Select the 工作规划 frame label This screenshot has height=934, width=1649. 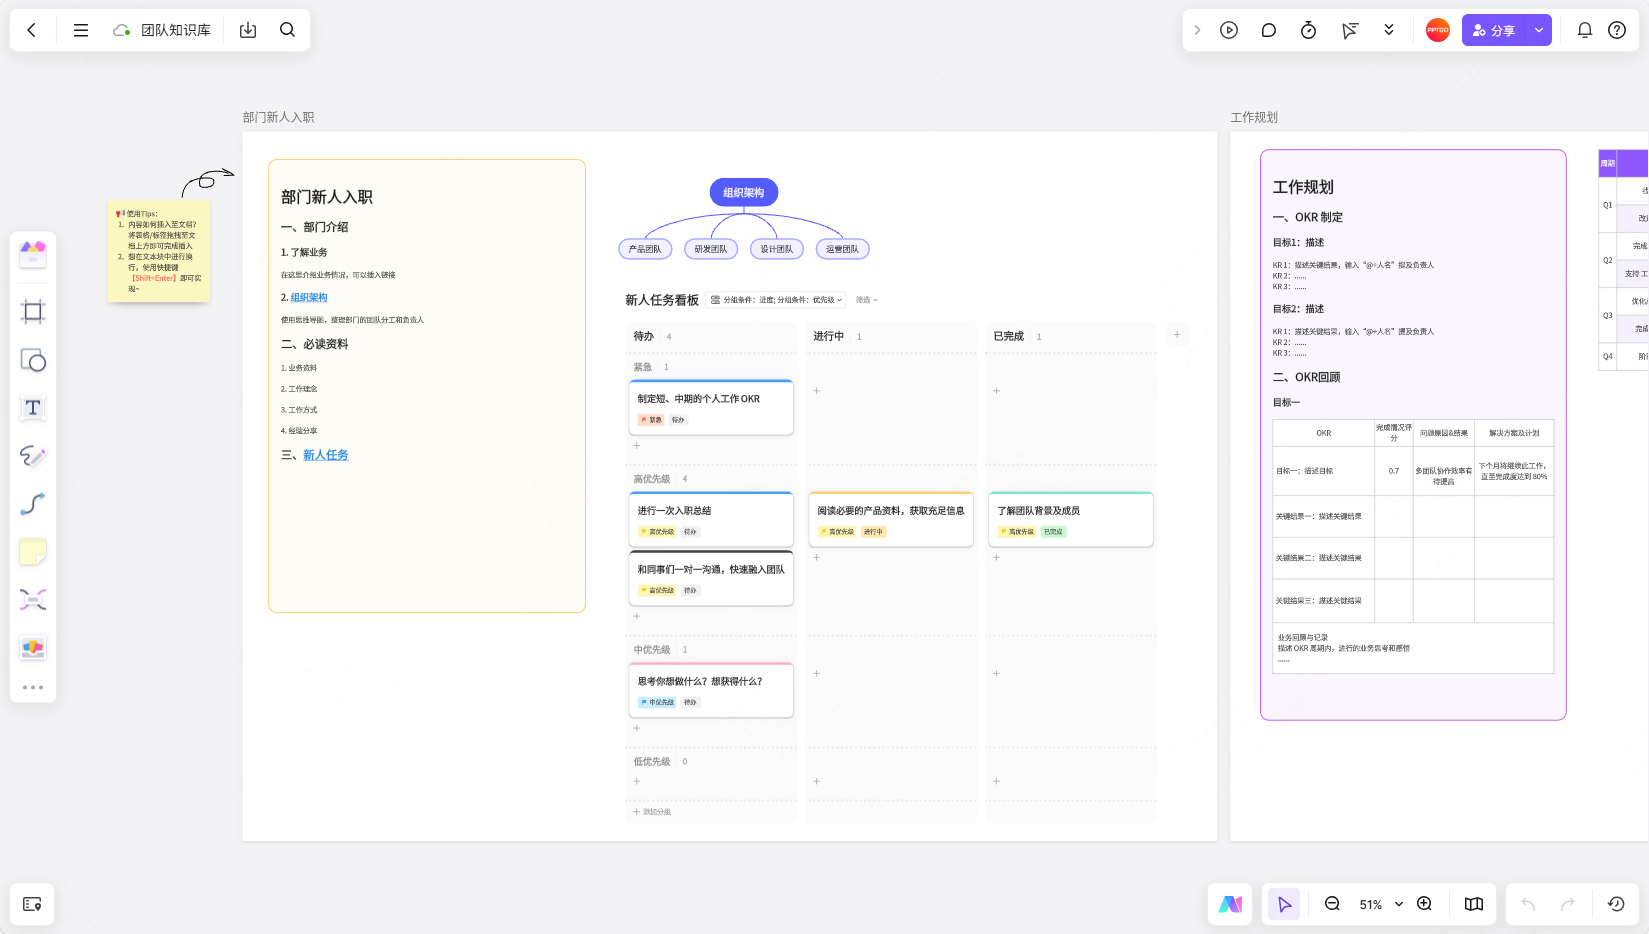[1254, 117]
